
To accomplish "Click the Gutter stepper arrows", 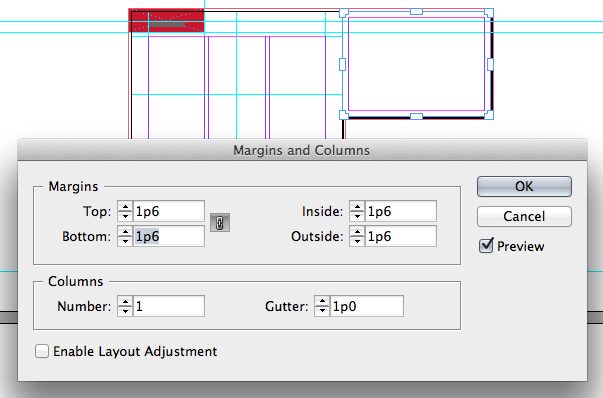I will [322, 306].
